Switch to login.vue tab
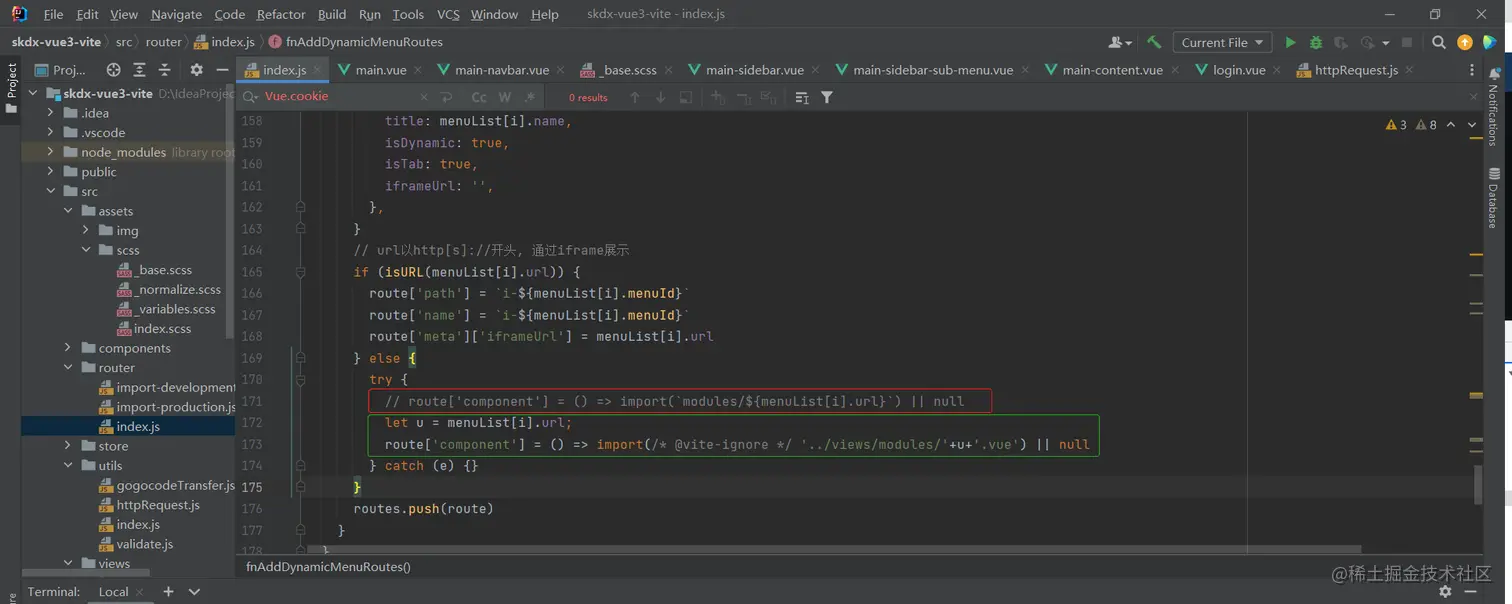 tap(1239, 70)
